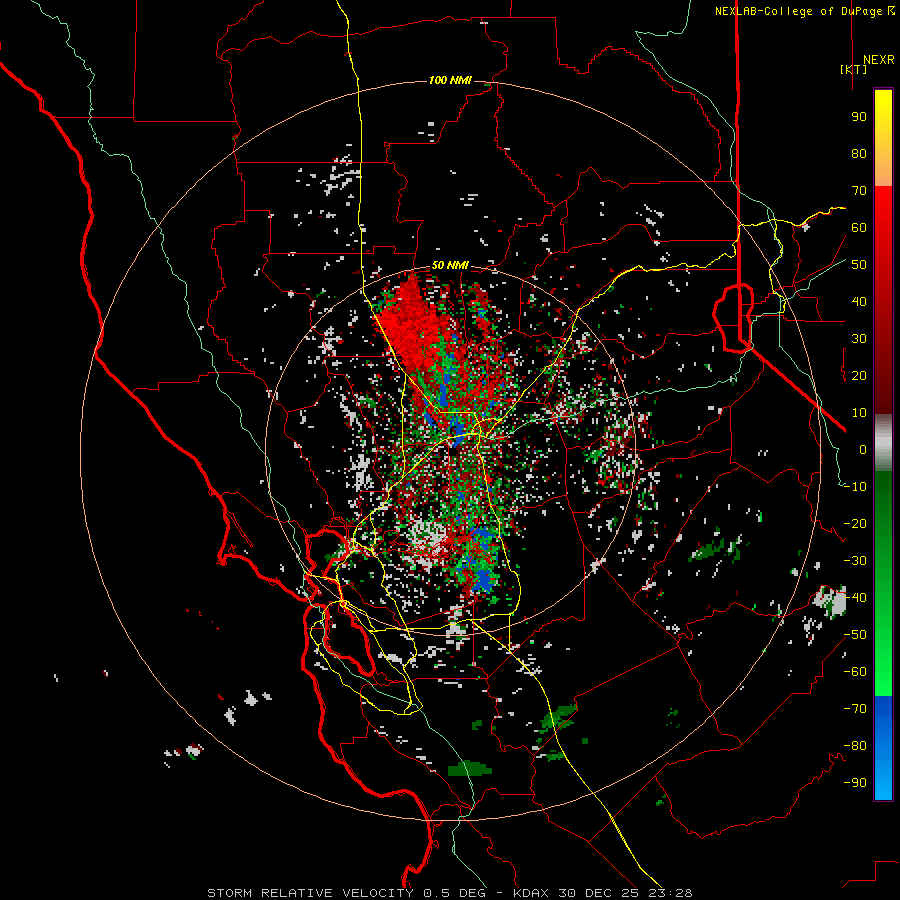Click the 70 value on the velocity scale
This screenshot has width=900, height=900.
tap(859, 191)
